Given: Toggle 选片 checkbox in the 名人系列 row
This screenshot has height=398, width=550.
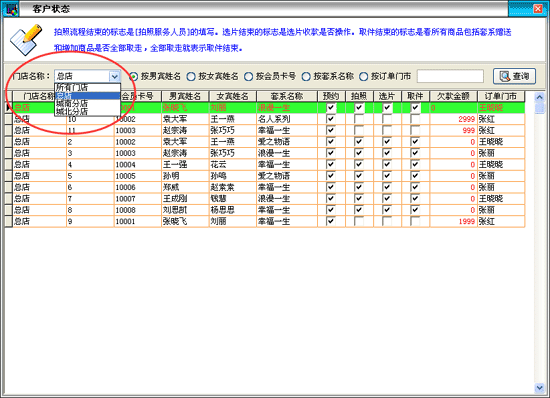Looking at the screenshot, I should point(387,119).
